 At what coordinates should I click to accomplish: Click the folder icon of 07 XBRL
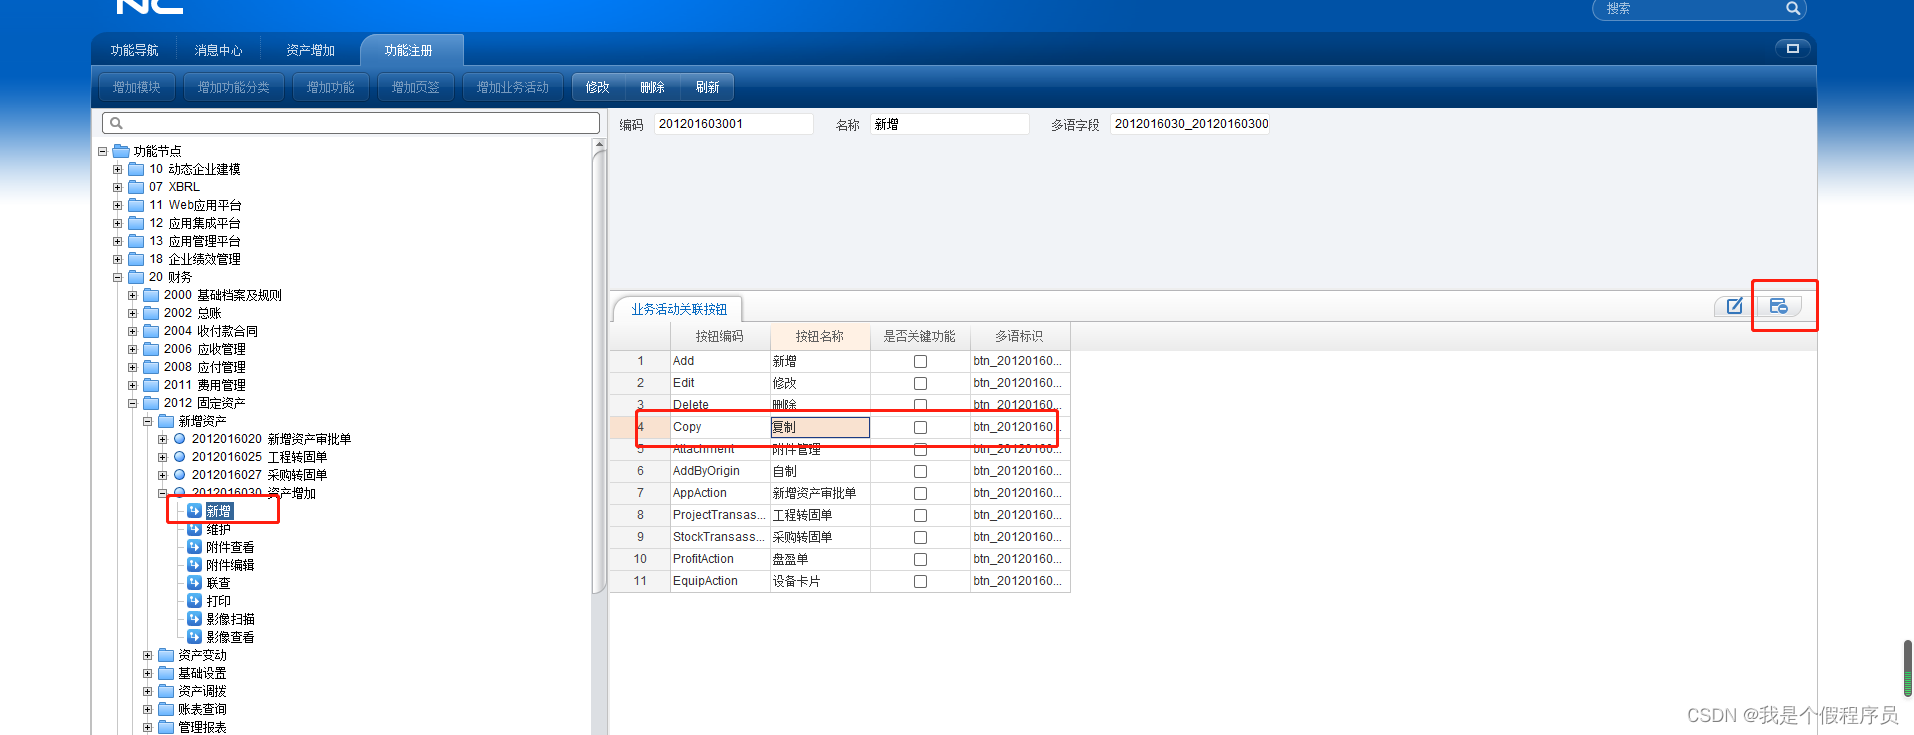click(136, 187)
